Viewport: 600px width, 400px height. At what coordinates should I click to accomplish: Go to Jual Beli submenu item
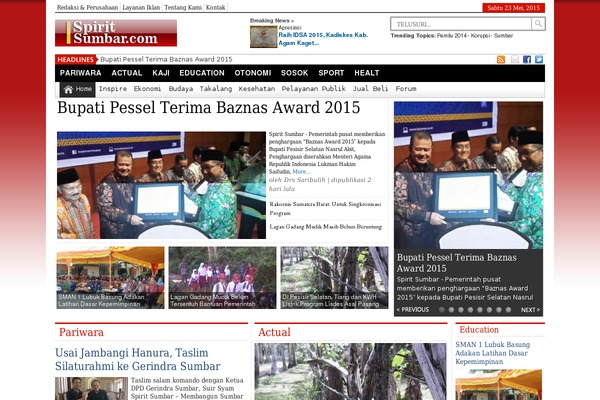(x=370, y=89)
